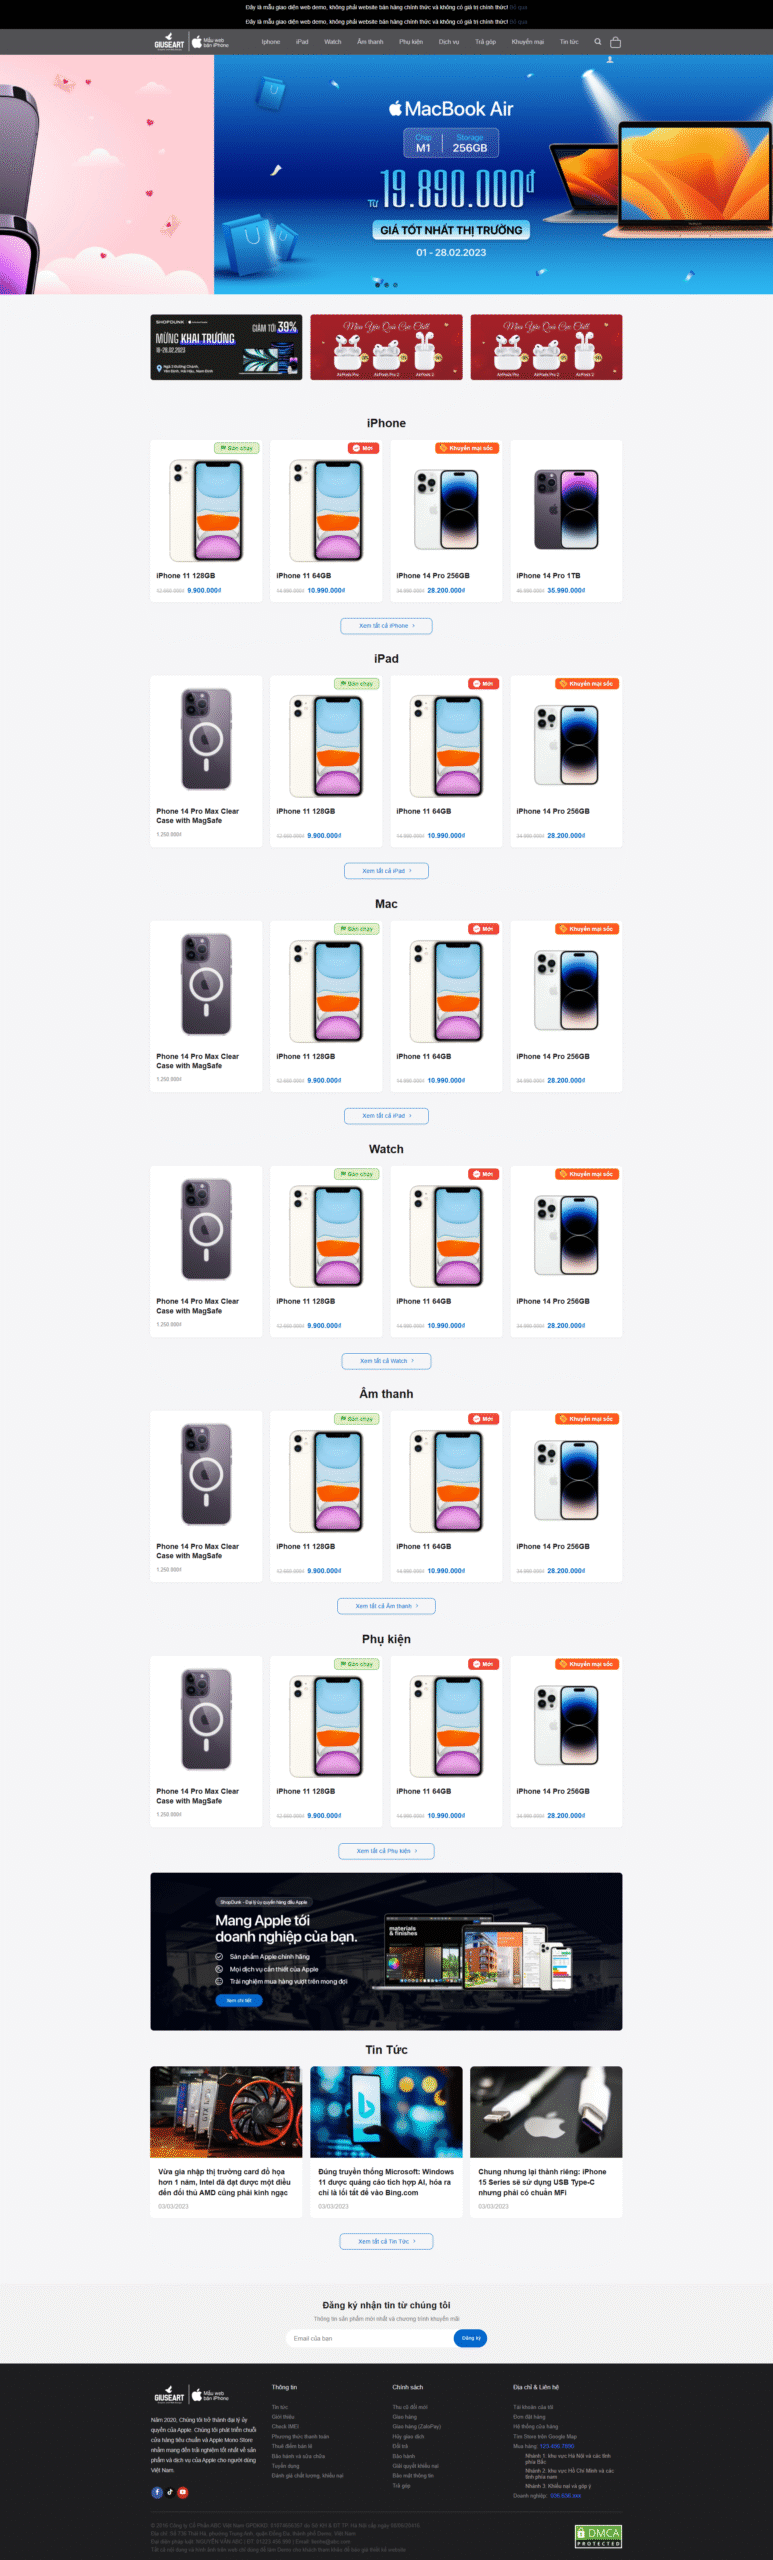
Task: Open the Watch menu item
Action: 333,42
